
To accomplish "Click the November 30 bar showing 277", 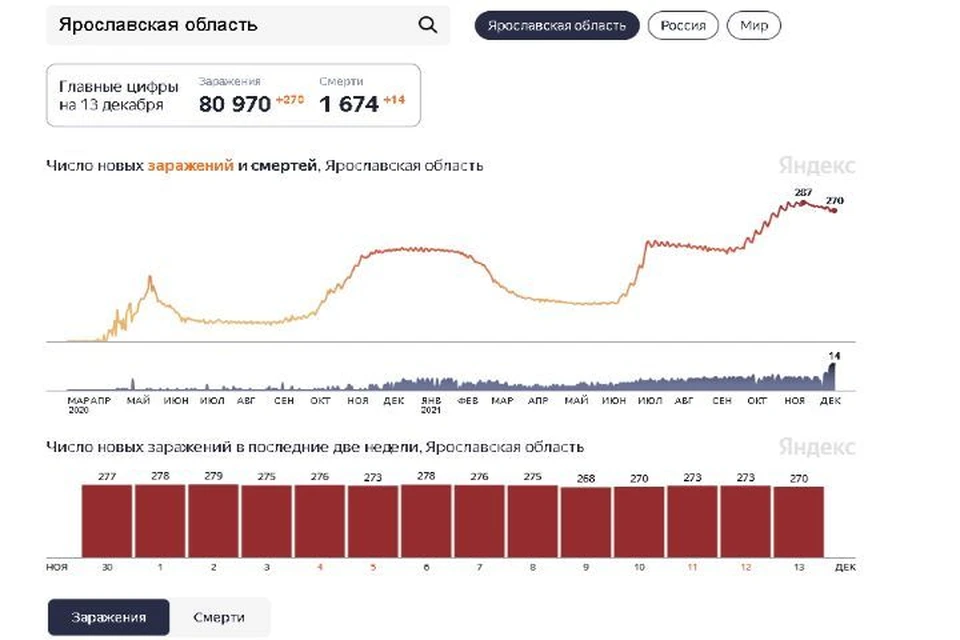I will 107,521.
